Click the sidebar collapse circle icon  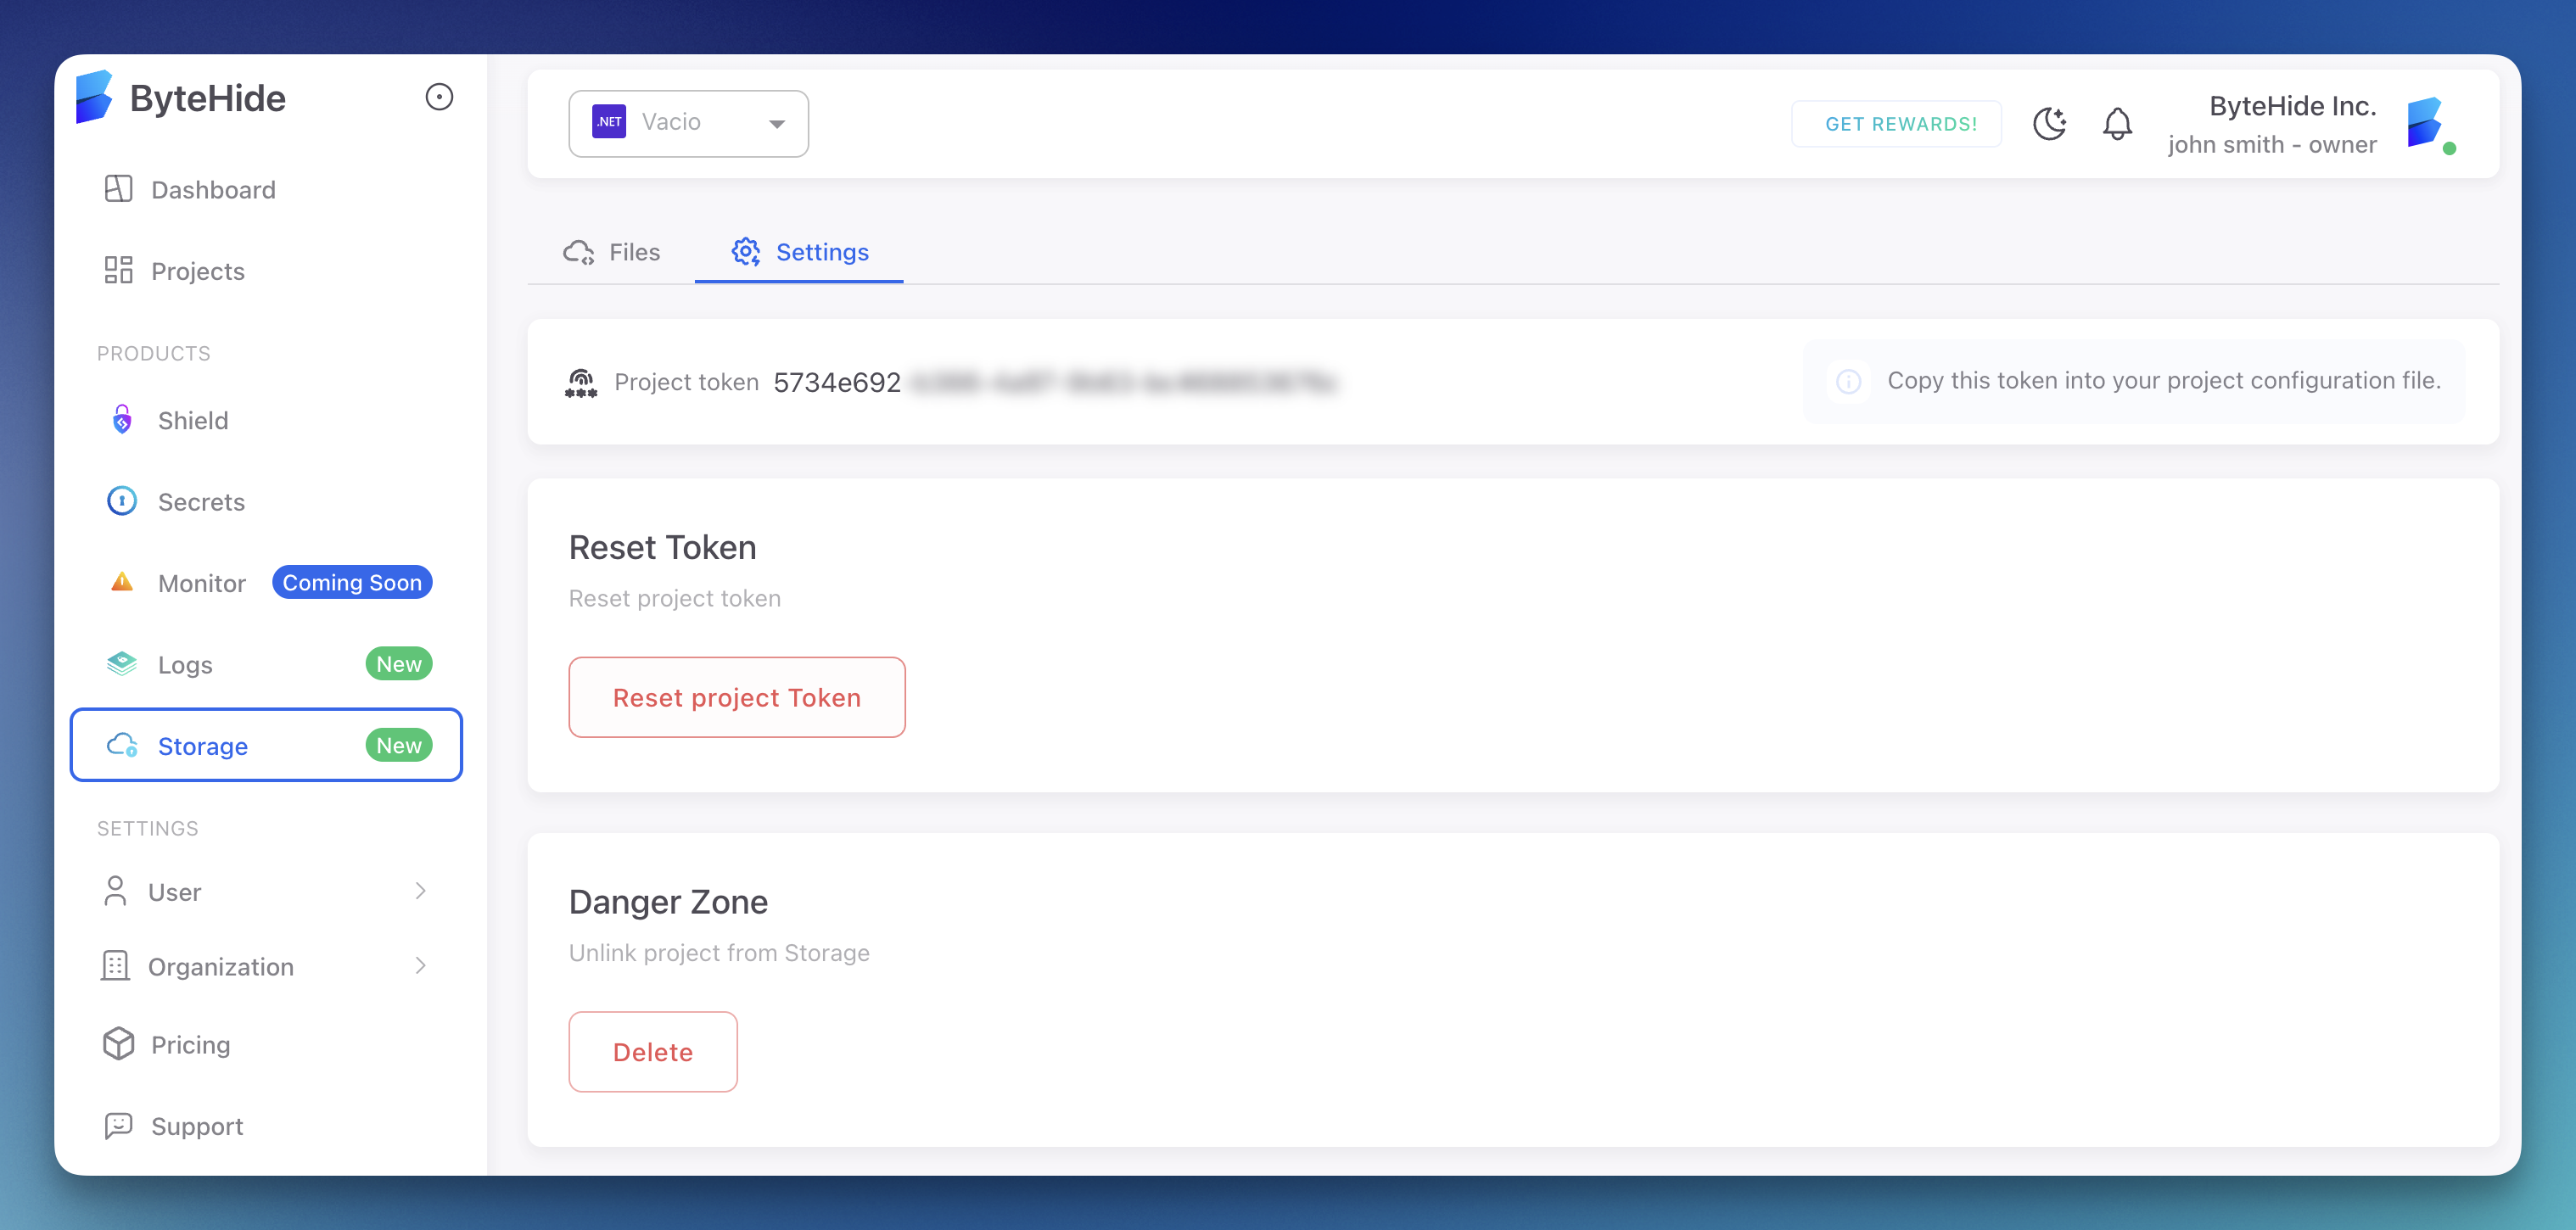(x=439, y=97)
